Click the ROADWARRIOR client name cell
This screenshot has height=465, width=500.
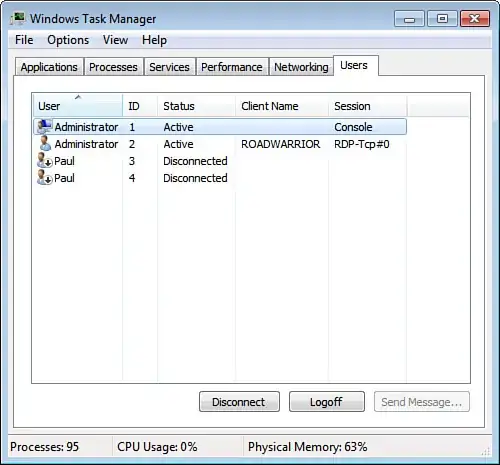point(281,144)
